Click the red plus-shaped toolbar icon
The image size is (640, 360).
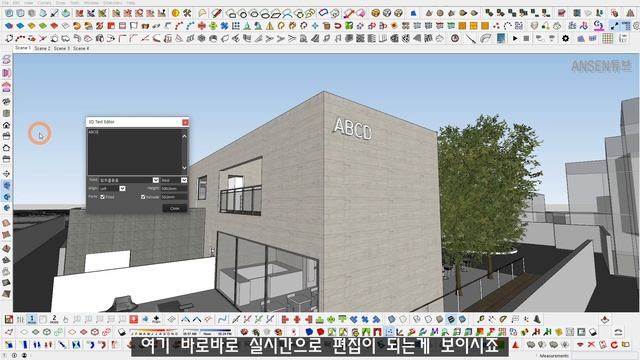(x=202, y=26)
